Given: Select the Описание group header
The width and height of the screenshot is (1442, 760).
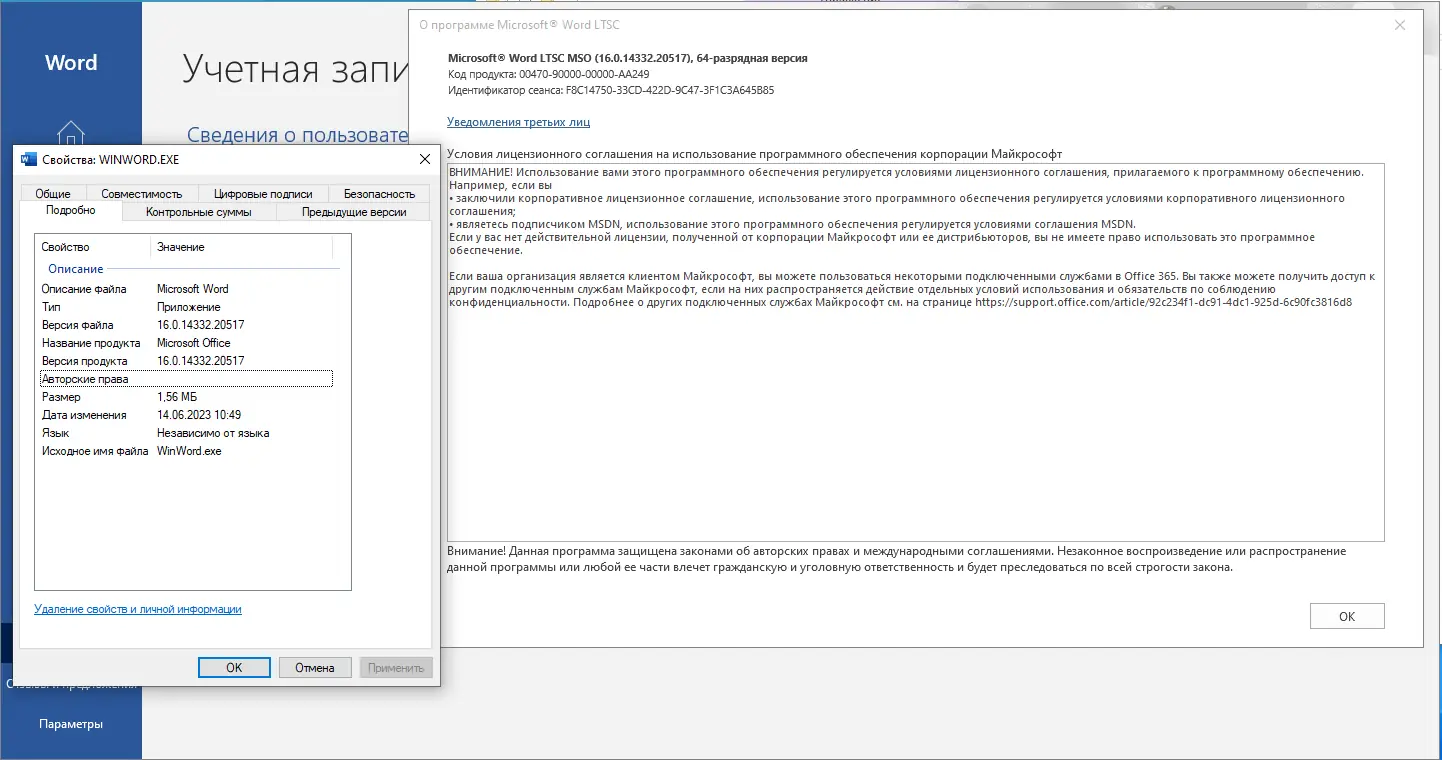Looking at the screenshot, I should [x=76, y=269].
